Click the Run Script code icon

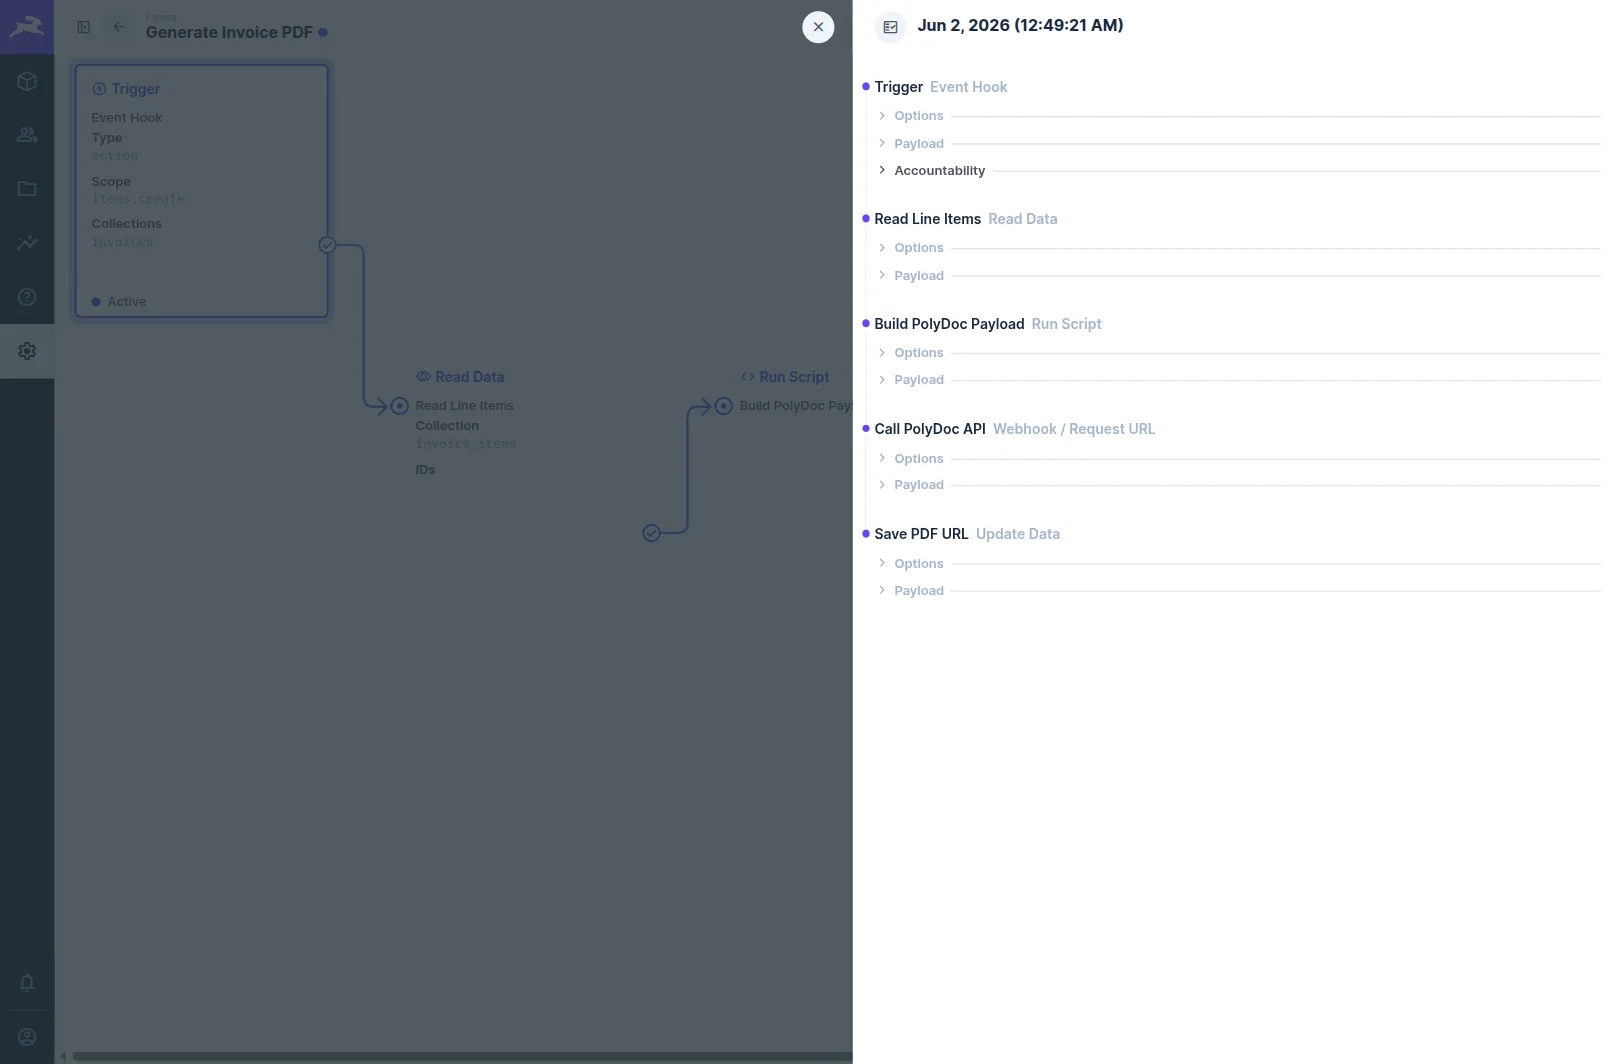tap(747, 377)
